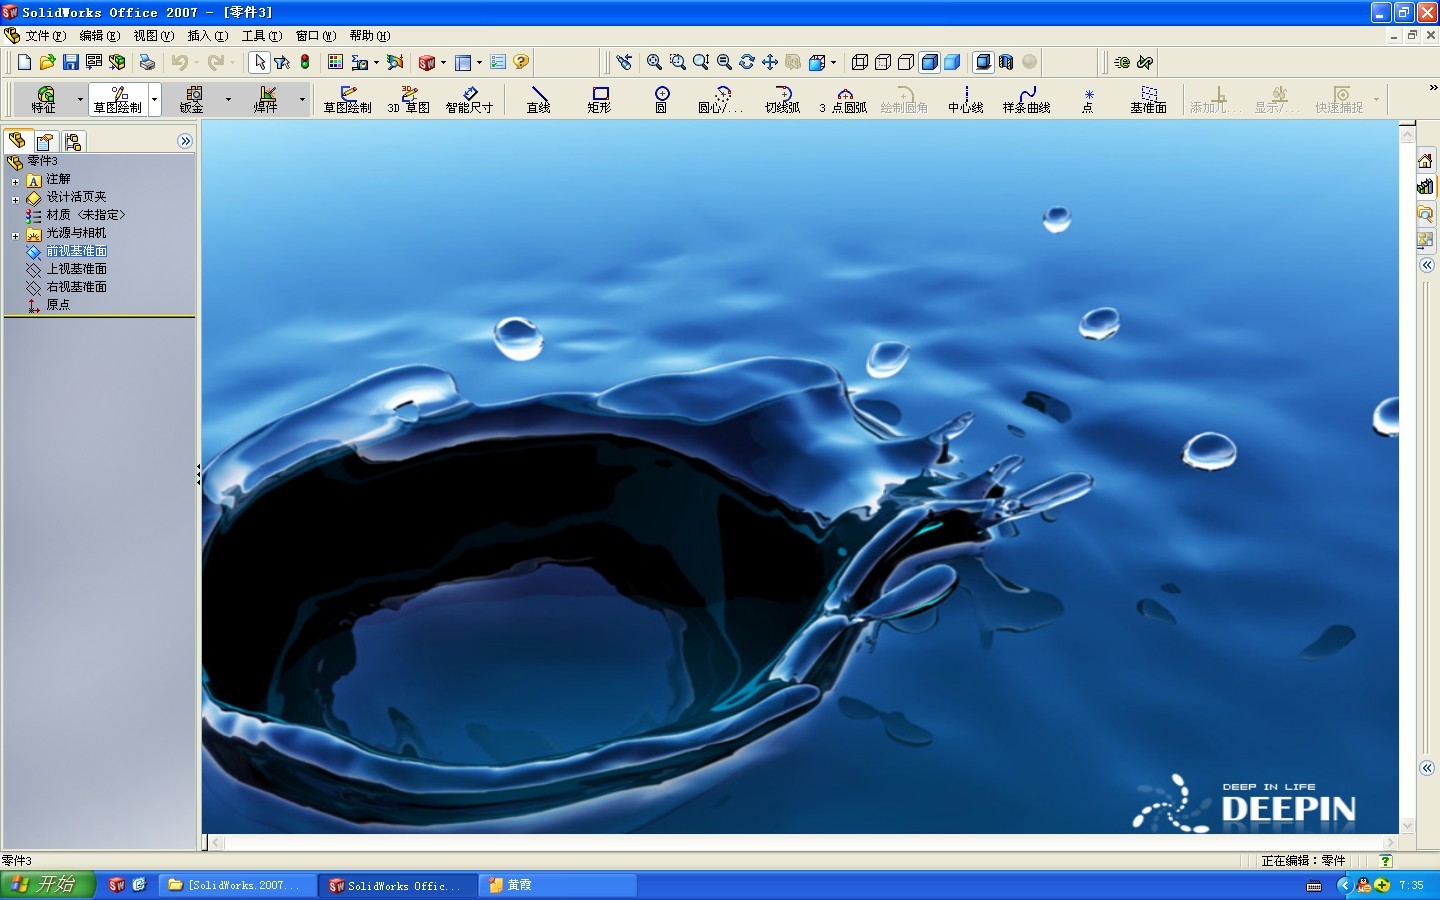The image size is (1440, 900).
Task: Select 原点 Origin in the feature tree
Action: (x=58, y=305)
